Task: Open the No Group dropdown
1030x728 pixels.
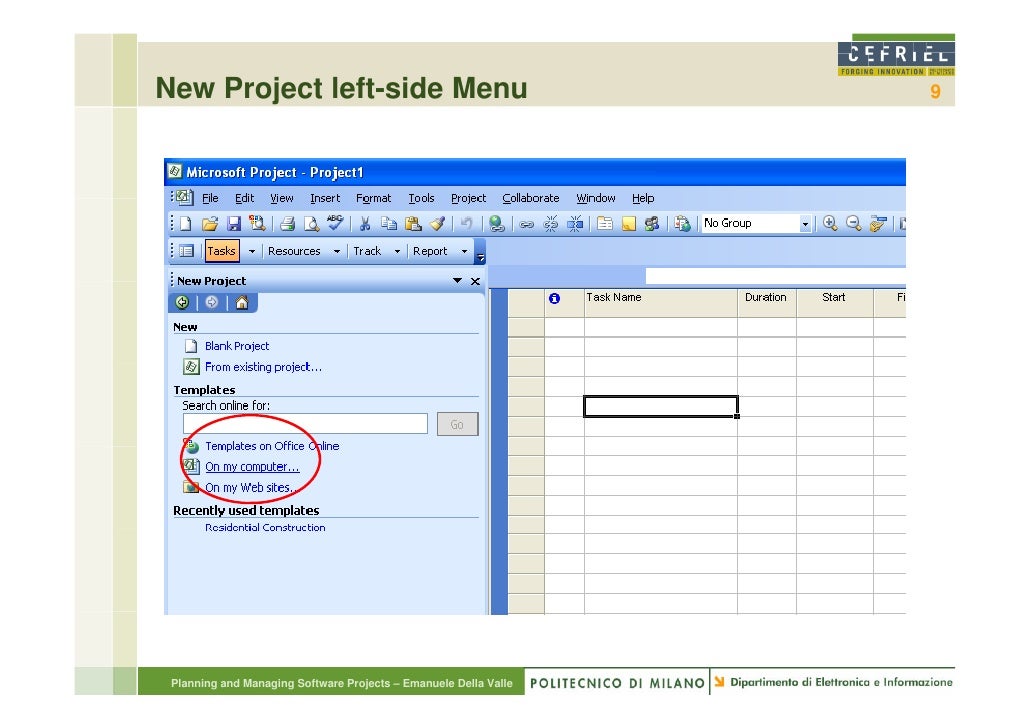Action: 805,224
